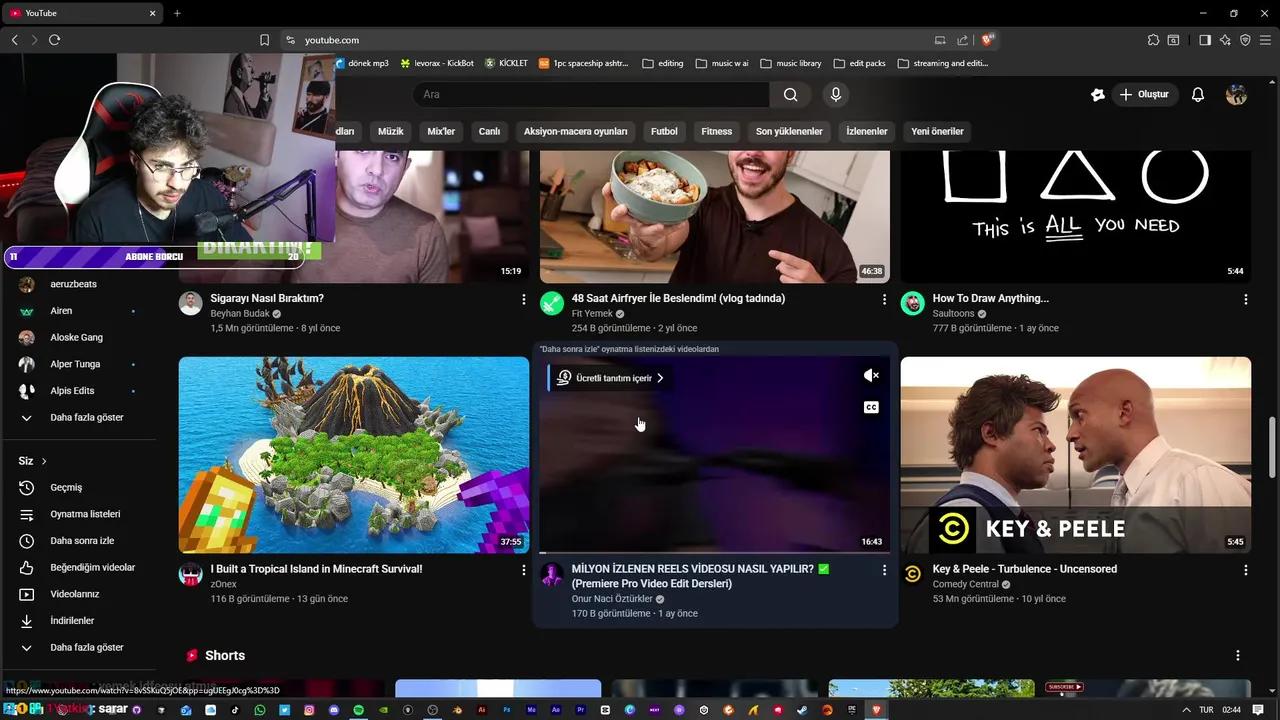Select the Son yüklenenler chip
Viewport: 1280px width, 720px height.
(789, 131)
